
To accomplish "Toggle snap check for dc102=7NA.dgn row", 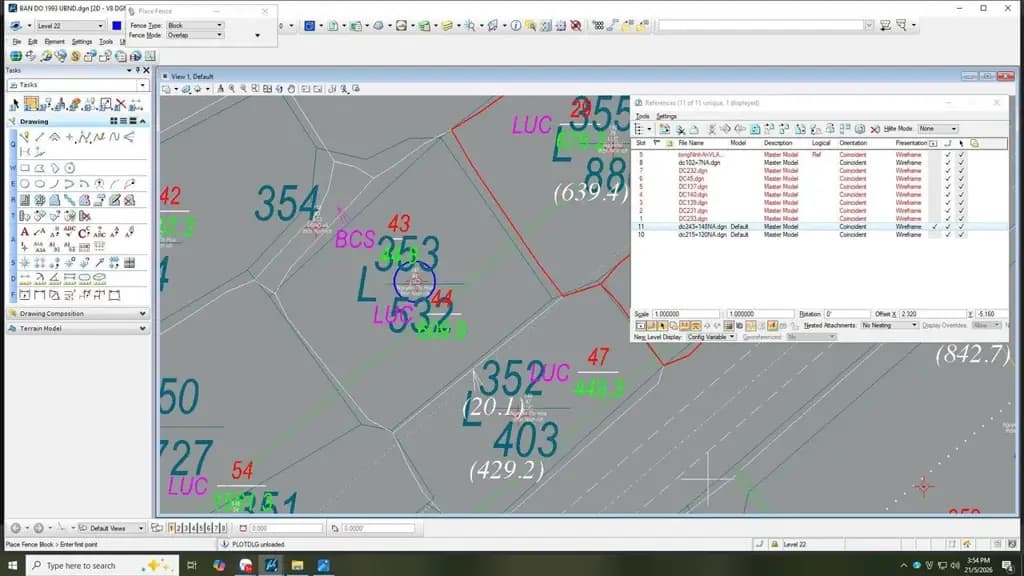I will 948,163.
